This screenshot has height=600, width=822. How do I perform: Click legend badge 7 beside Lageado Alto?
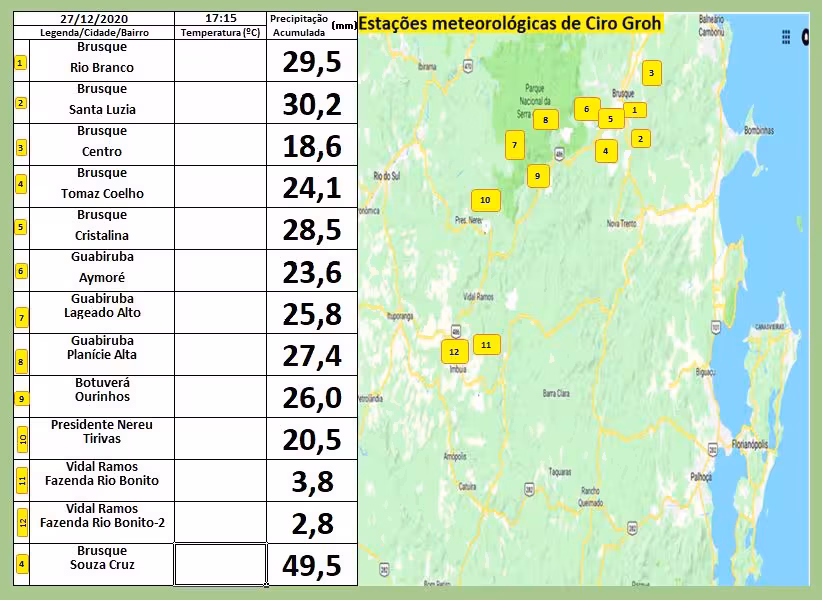(x=20, y=318)
